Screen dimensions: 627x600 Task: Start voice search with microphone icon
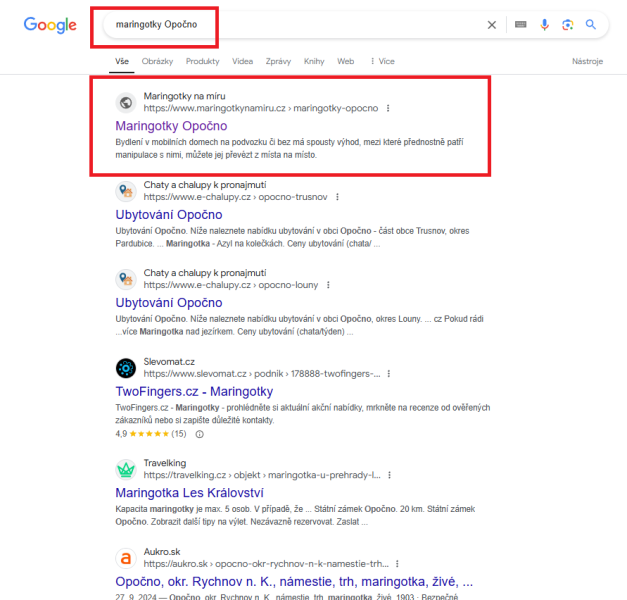544,25
